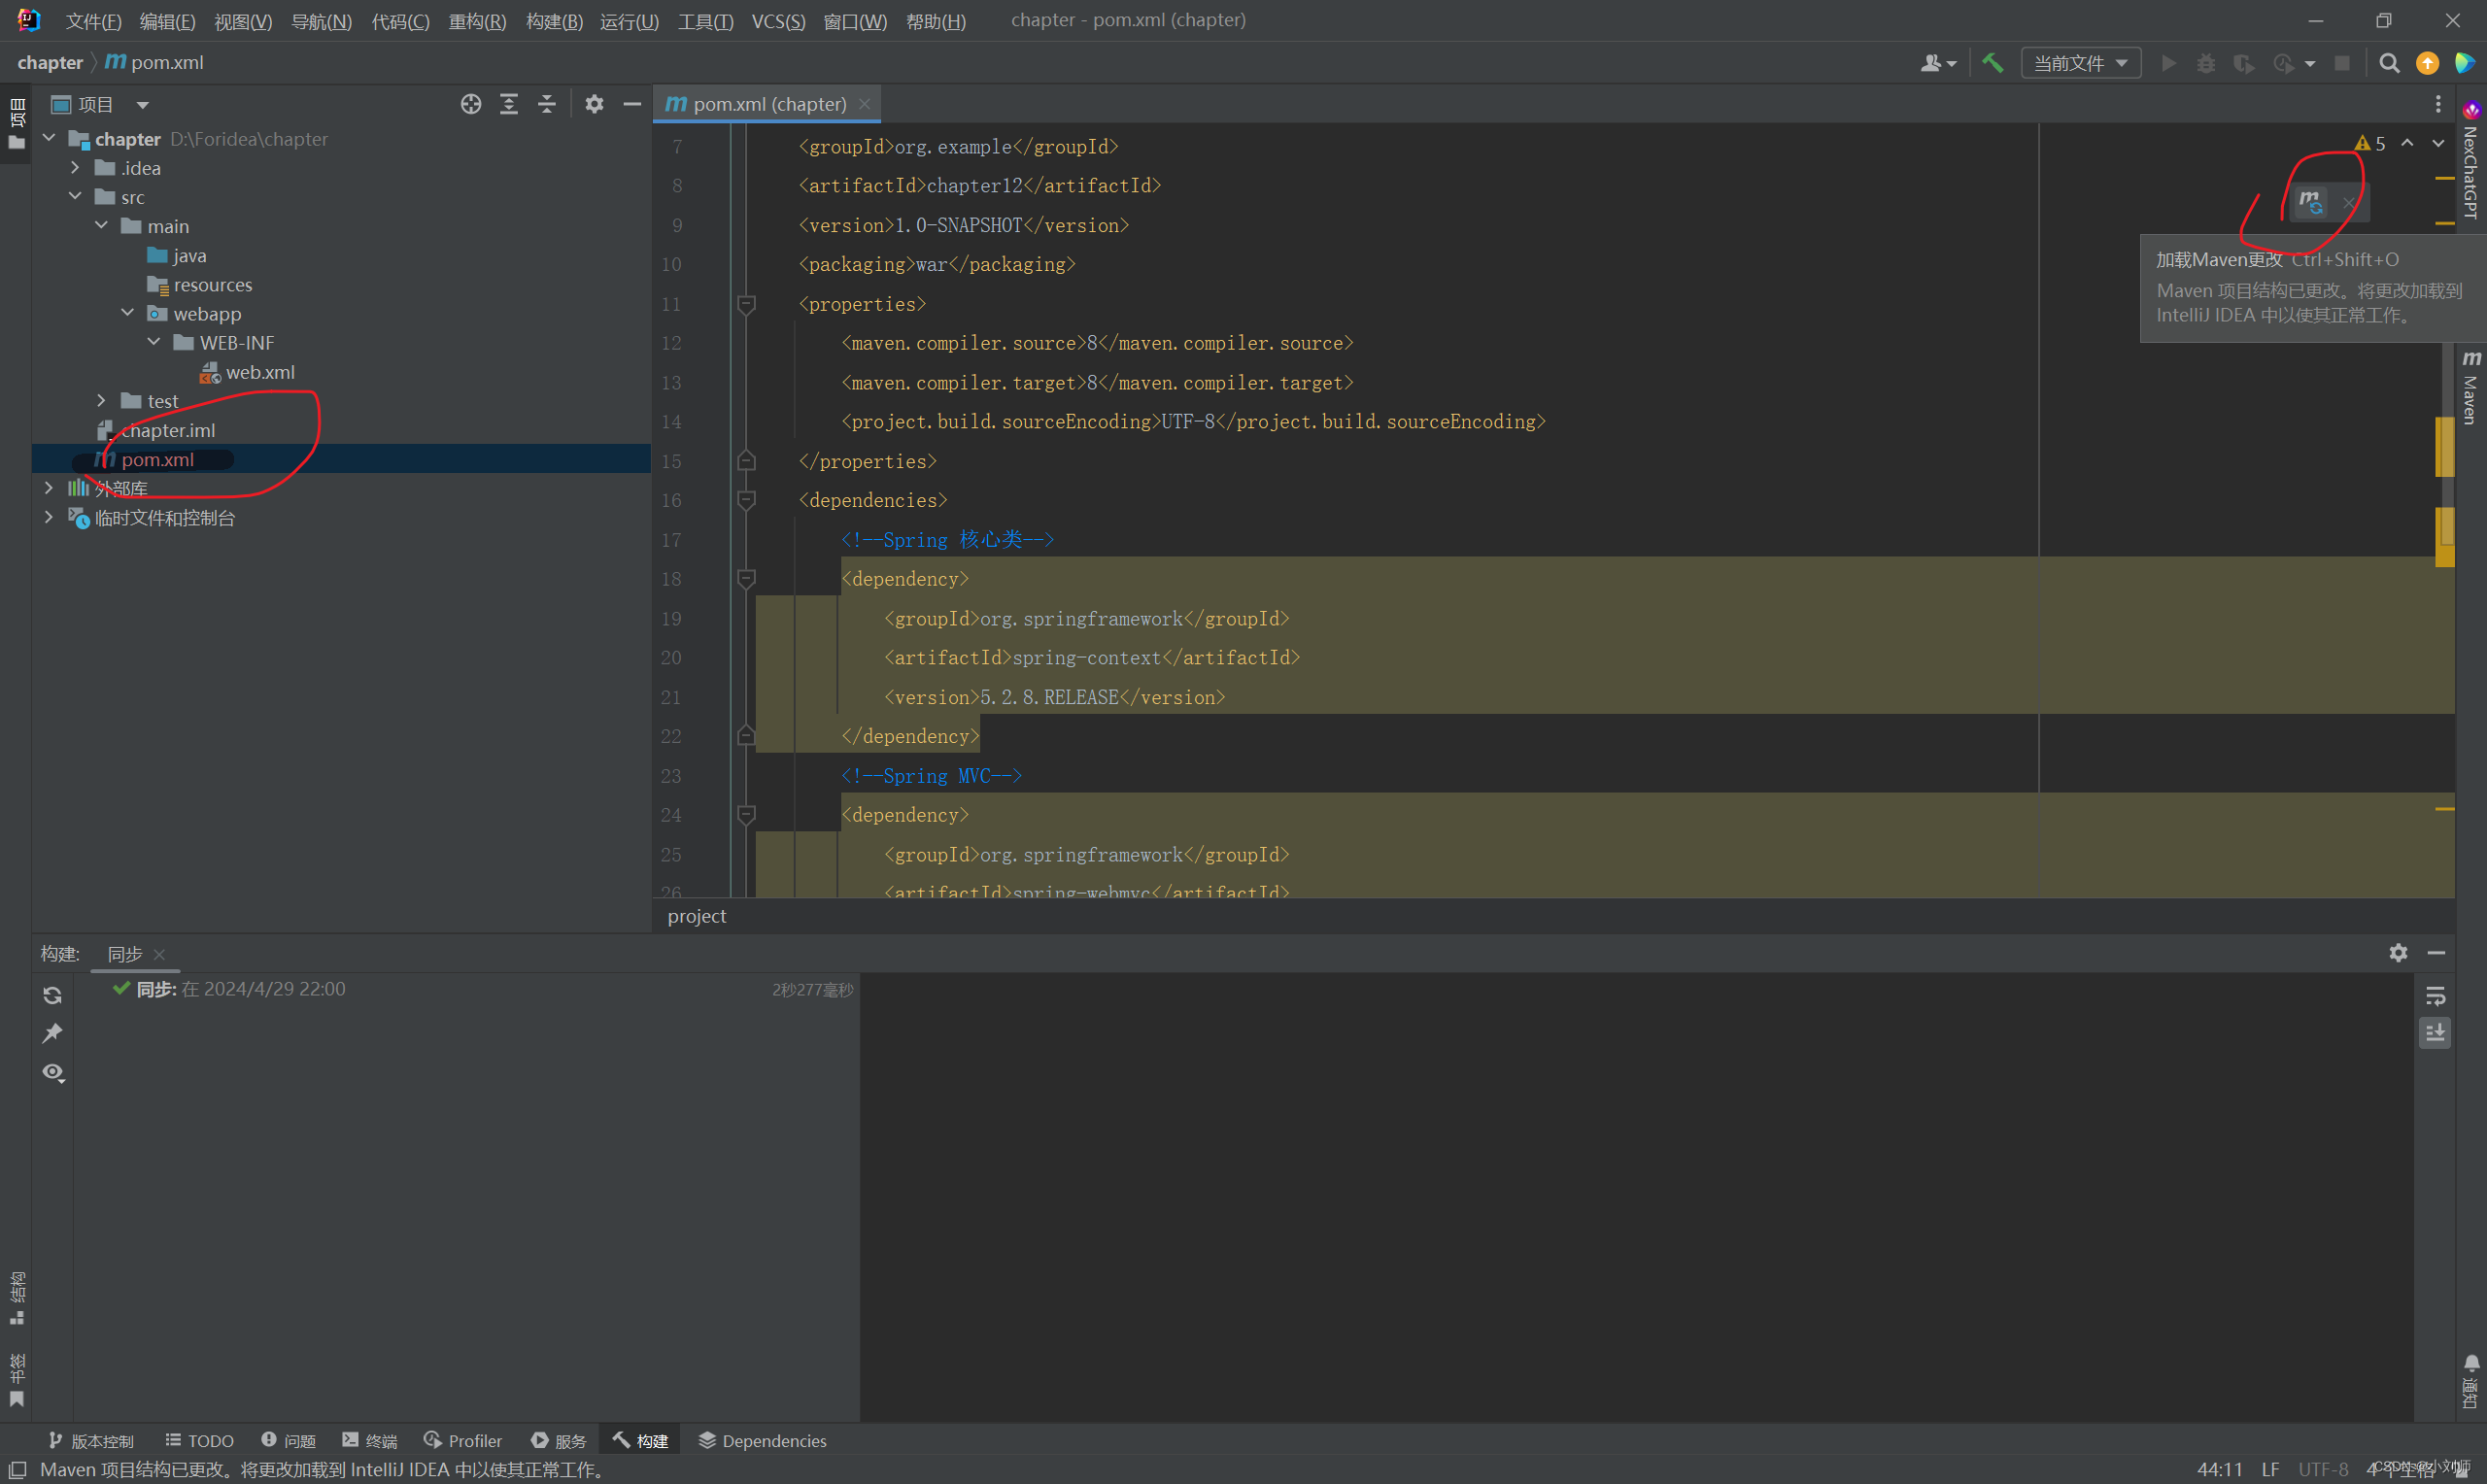Go to next highlighted problem arrow
The width and height of the screenshot is (2487, 1484).
pyautogui.click(x=2438, y=144)
